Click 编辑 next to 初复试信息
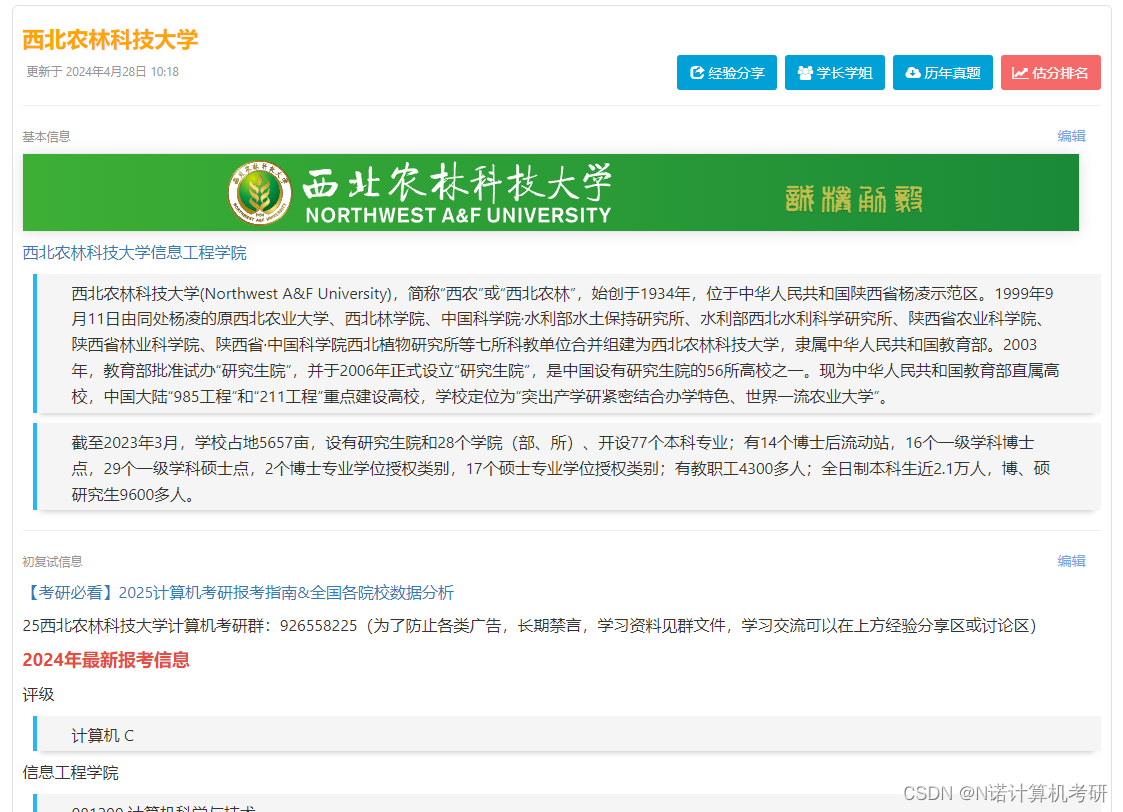1123x812 pixels. [x=1071, y=561]
